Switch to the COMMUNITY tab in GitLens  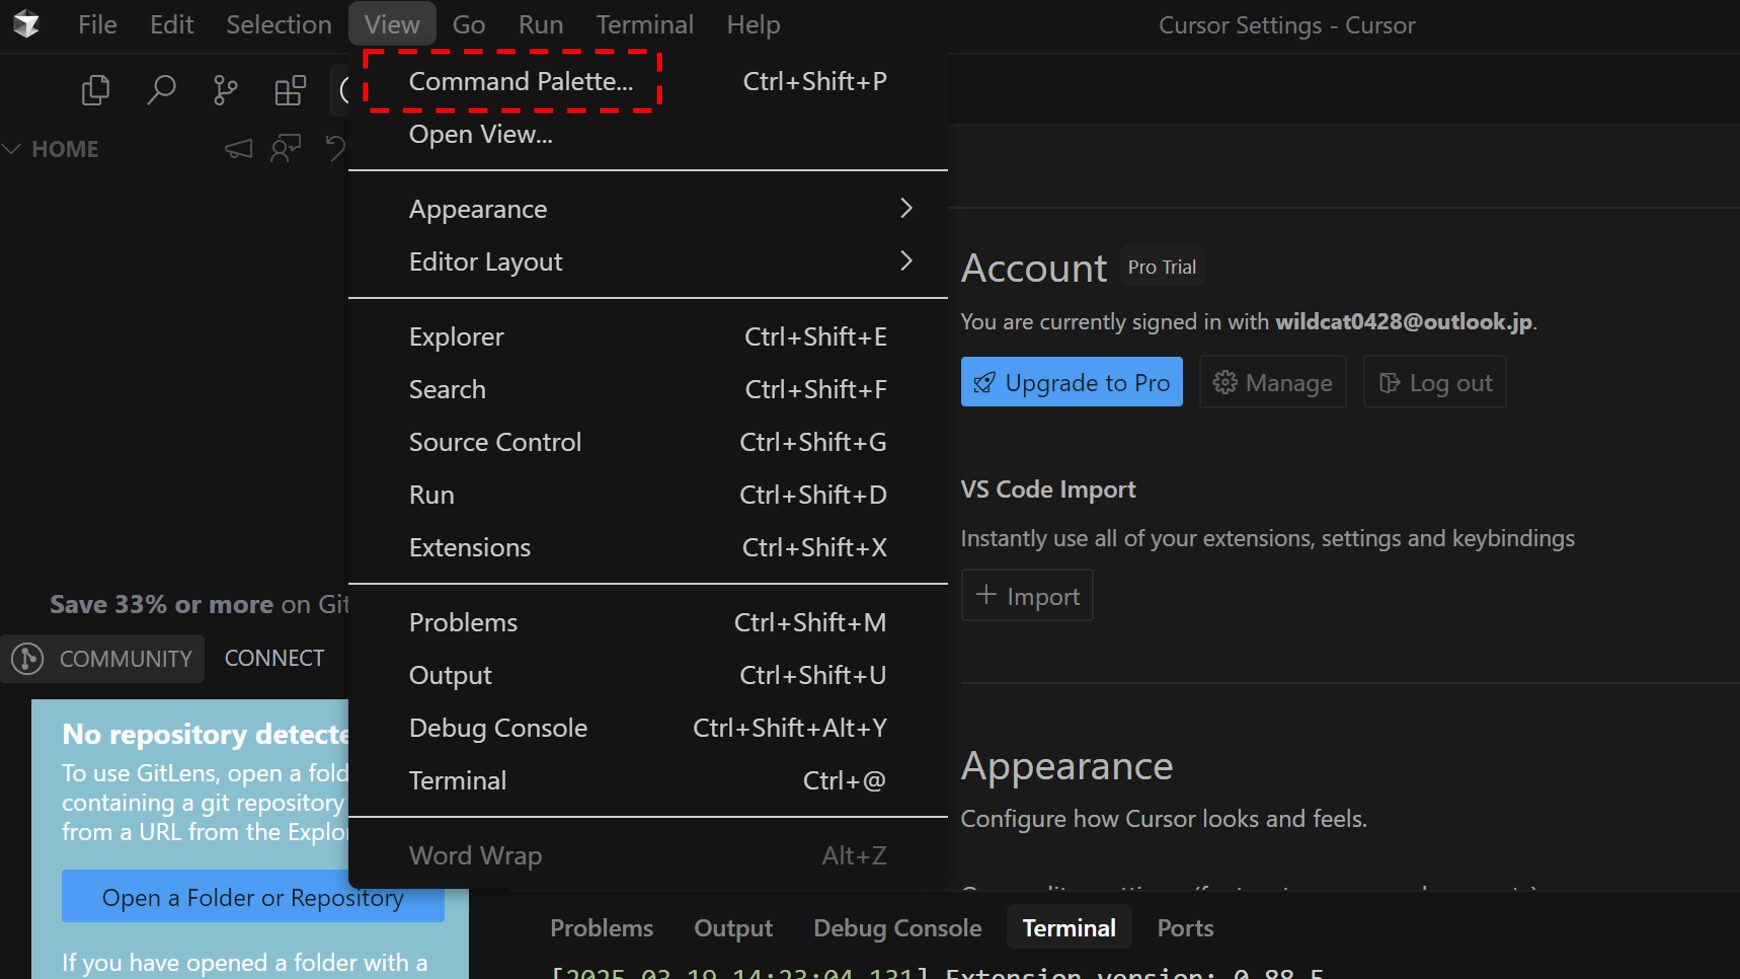[103, 658]
